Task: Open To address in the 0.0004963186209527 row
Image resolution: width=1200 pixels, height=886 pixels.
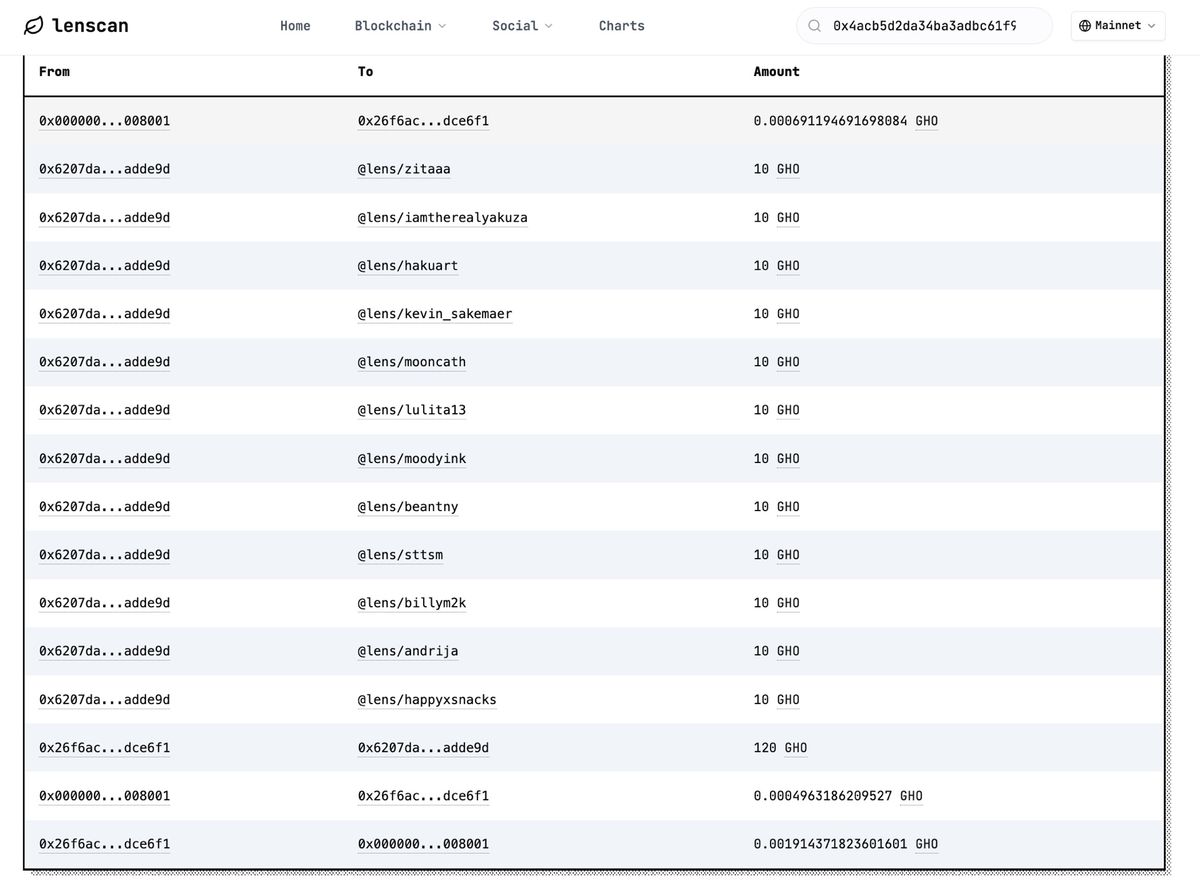Action: 423,795
